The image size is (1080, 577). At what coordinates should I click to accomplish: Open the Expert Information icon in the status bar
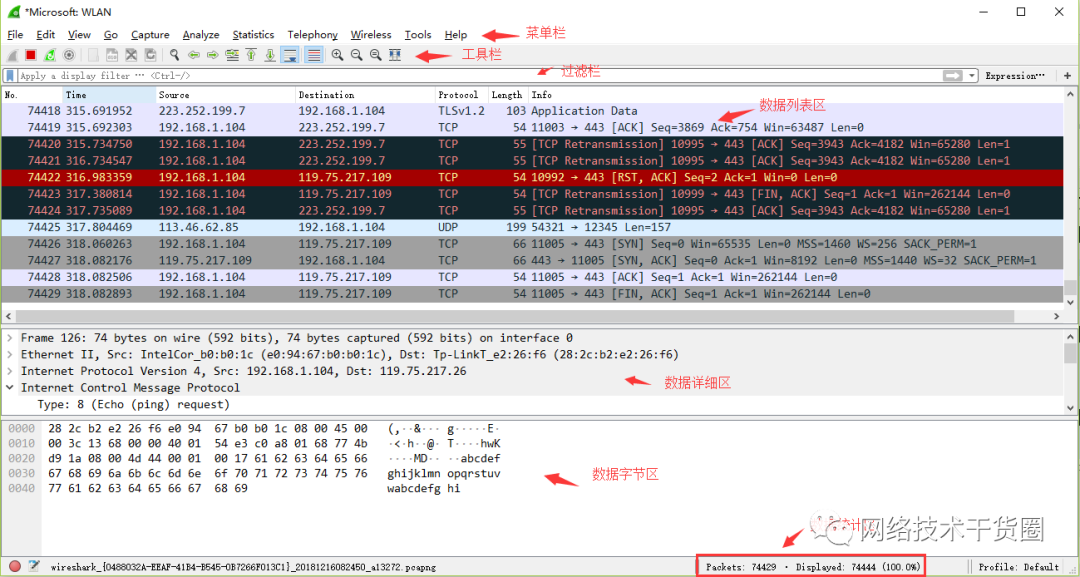click(x=12, y=565)
